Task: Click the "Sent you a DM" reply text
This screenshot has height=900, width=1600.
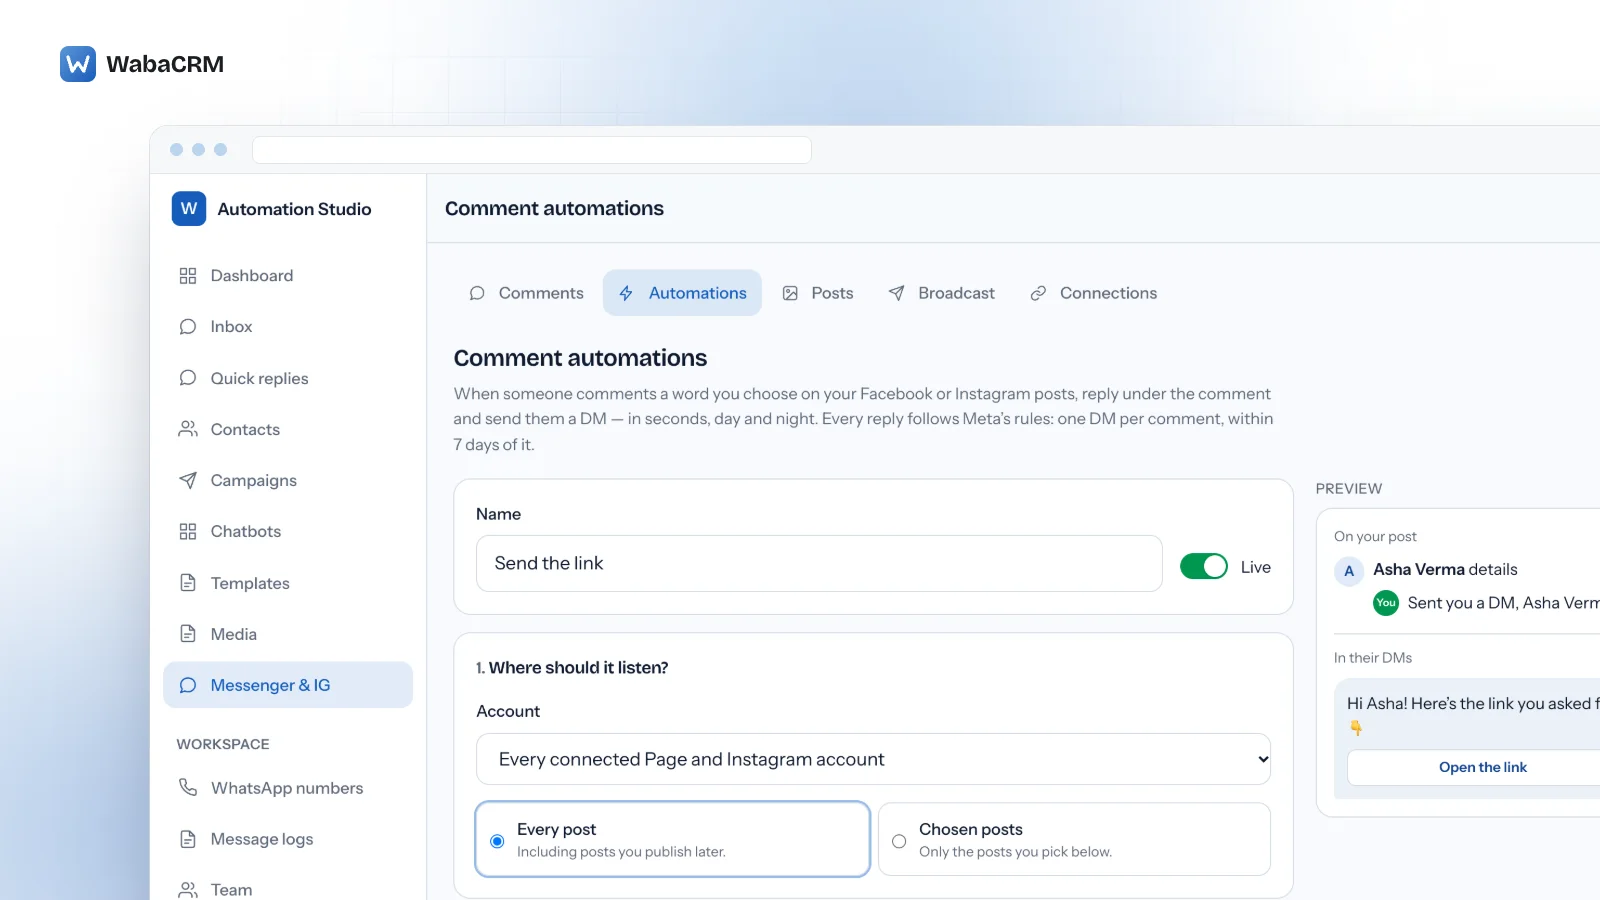Action: click(x=1504, y=603)
